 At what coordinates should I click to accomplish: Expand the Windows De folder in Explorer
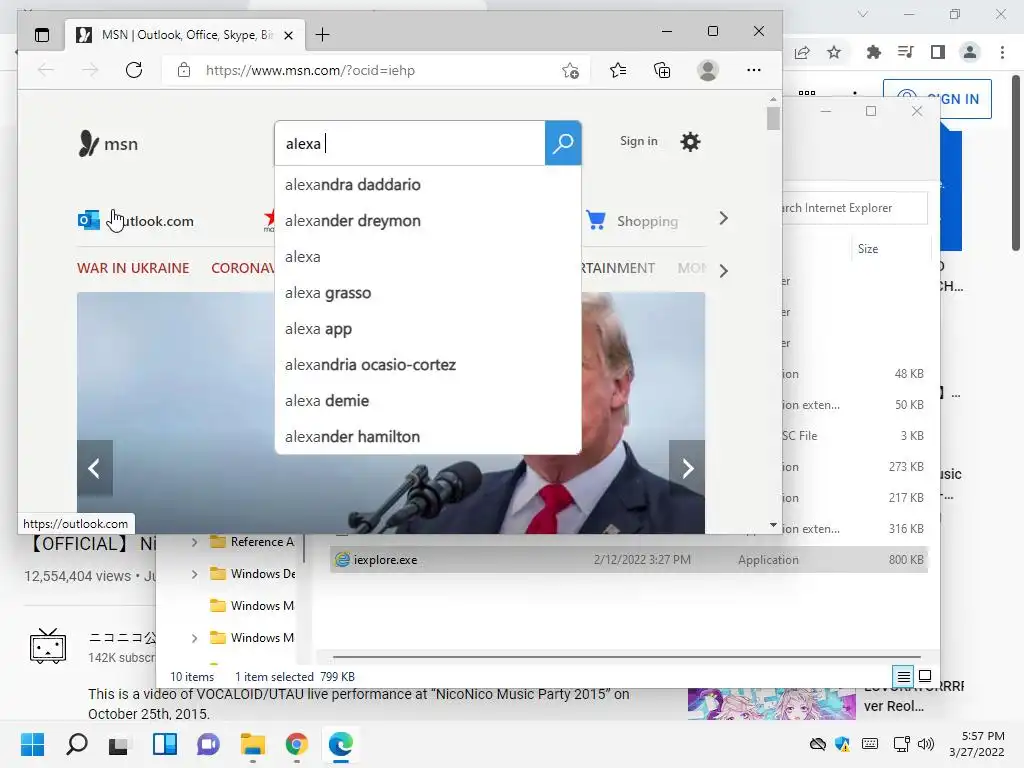pyautogui.click(x=194, y=574)
